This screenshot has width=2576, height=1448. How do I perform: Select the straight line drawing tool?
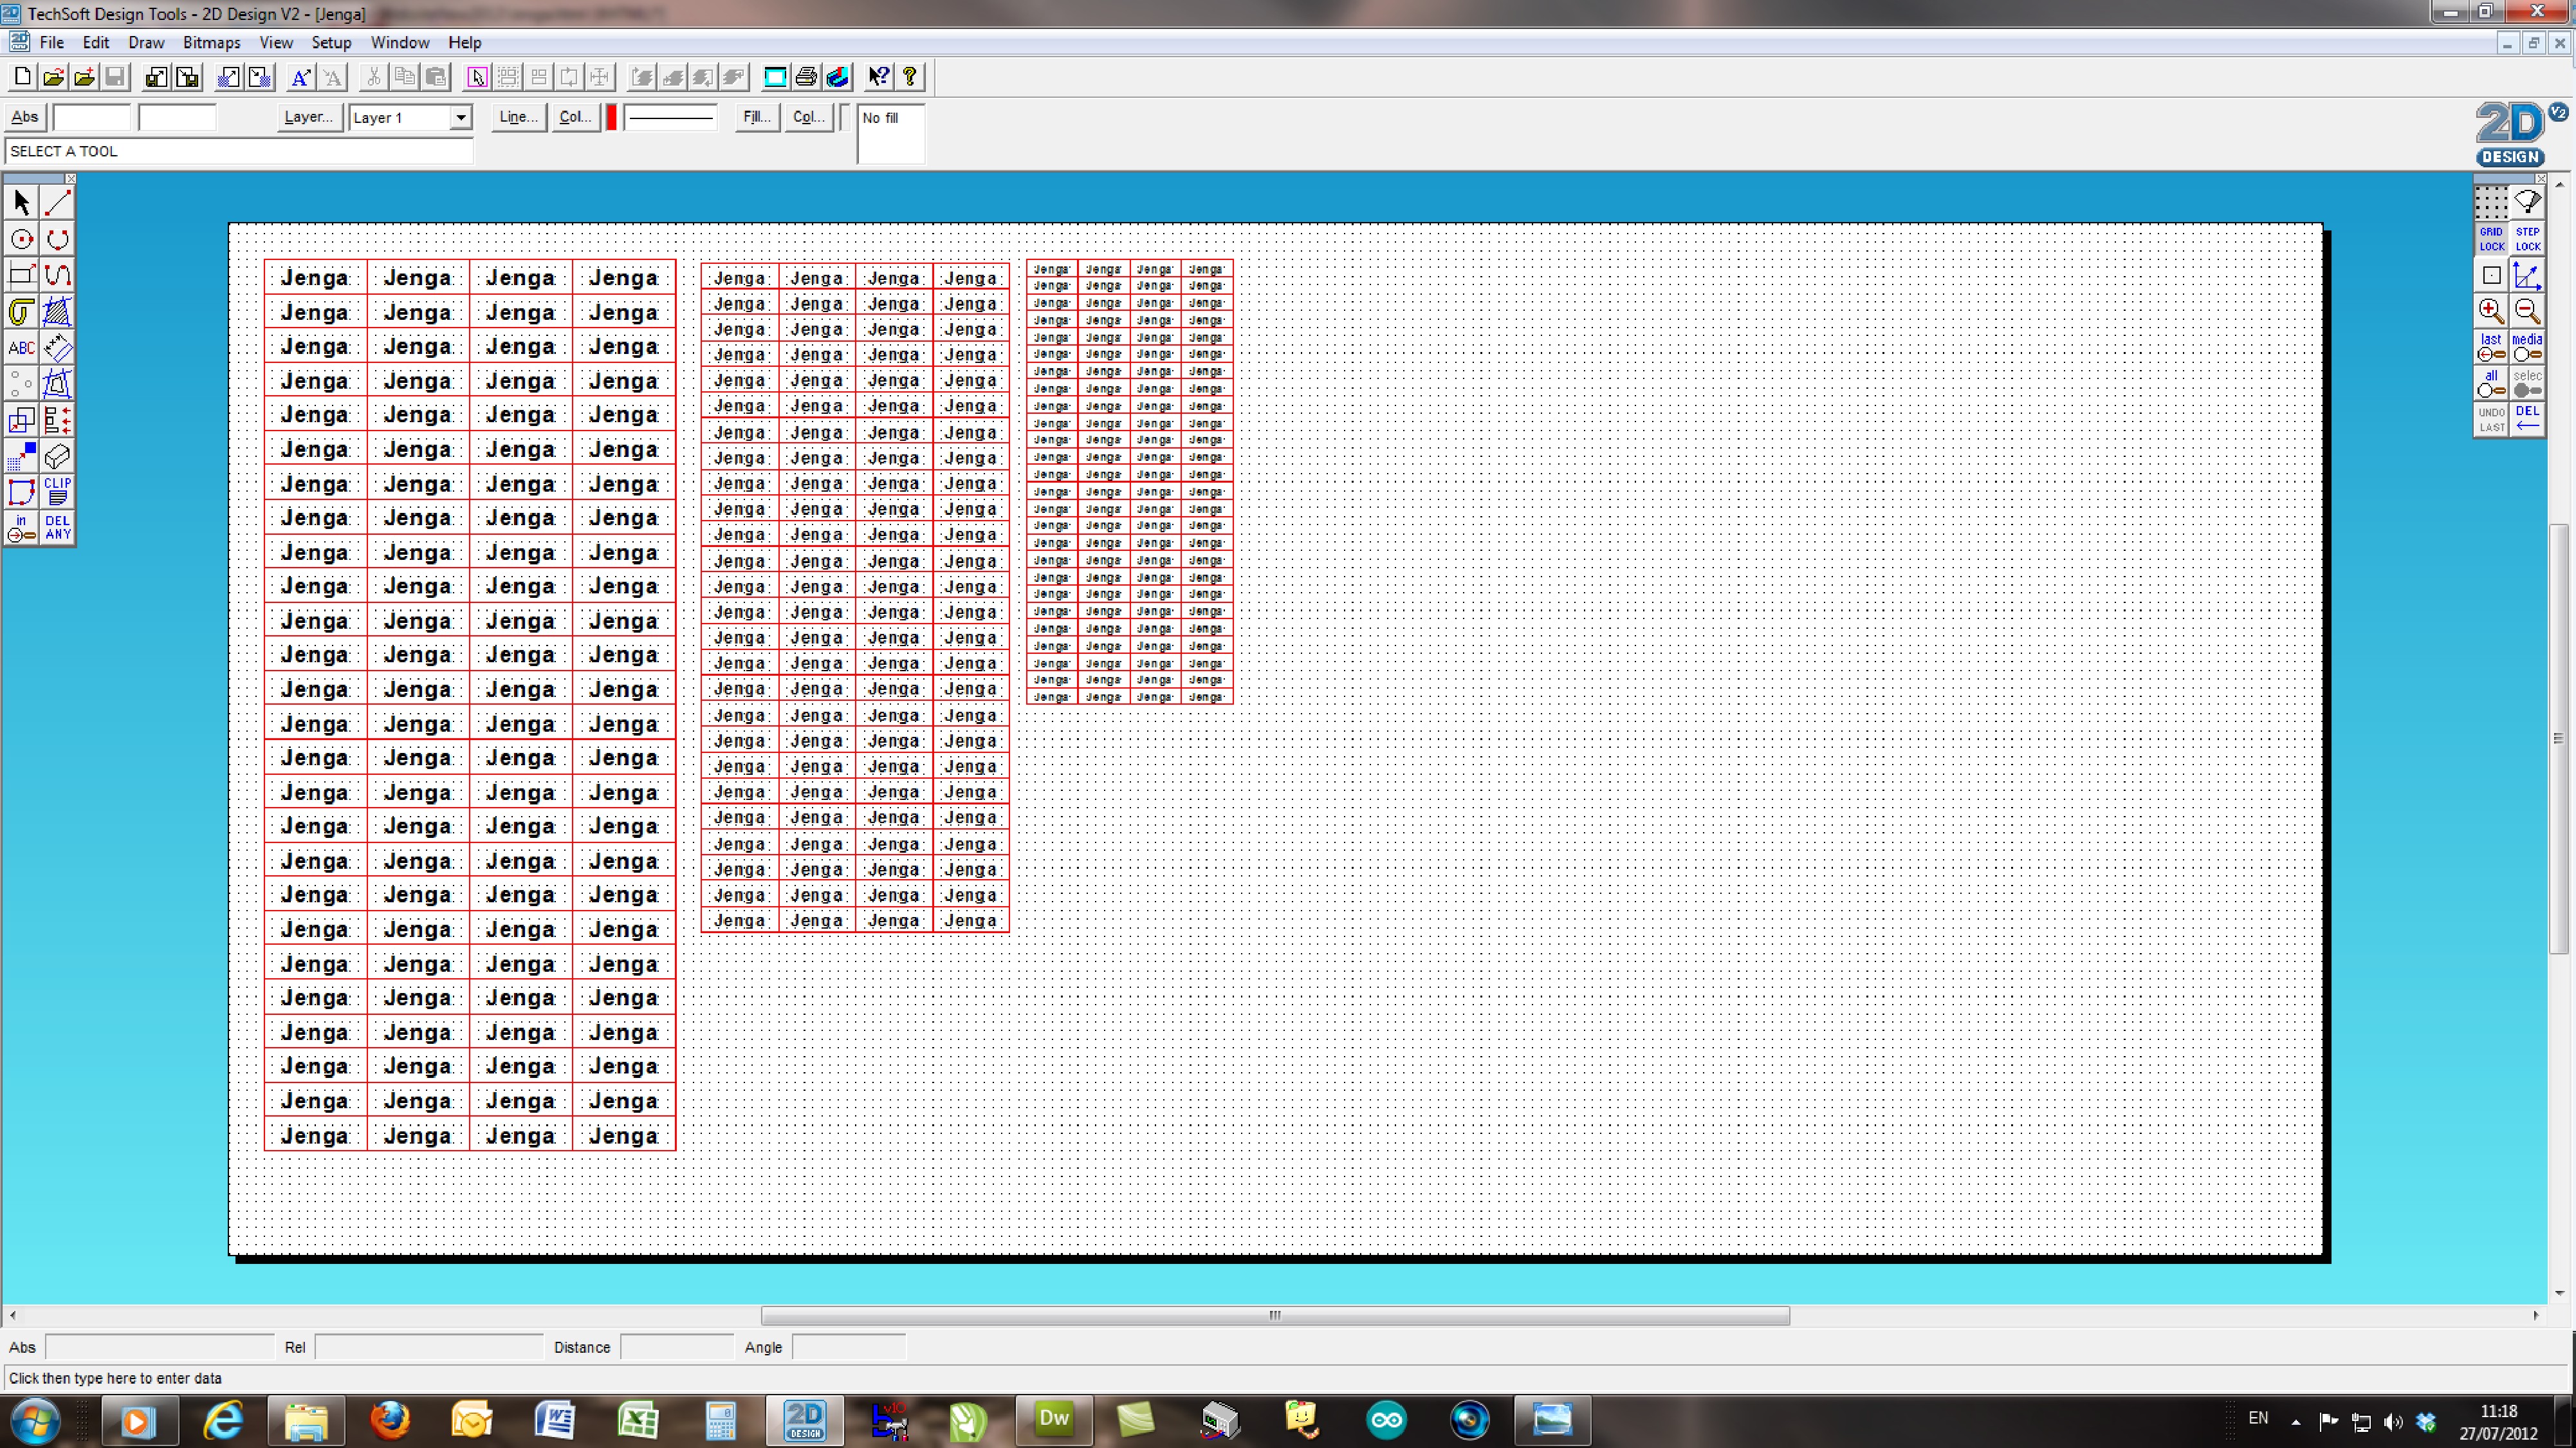(x=58, y=203)
